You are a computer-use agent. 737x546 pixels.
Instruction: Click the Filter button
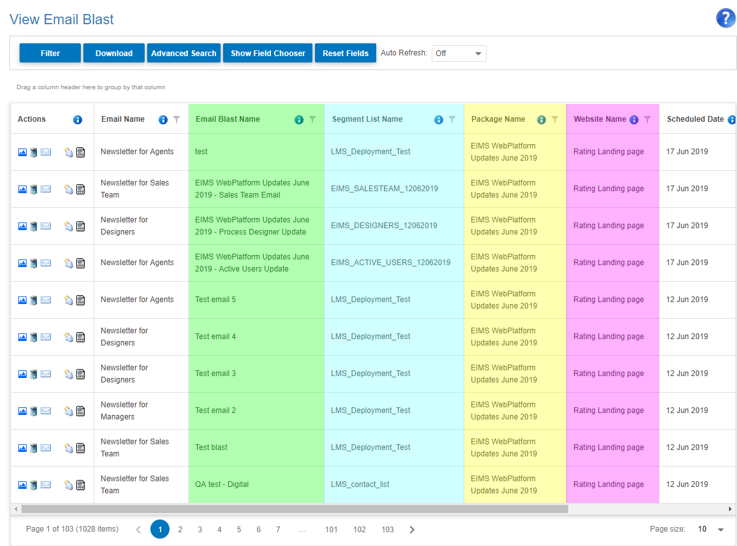50,53
